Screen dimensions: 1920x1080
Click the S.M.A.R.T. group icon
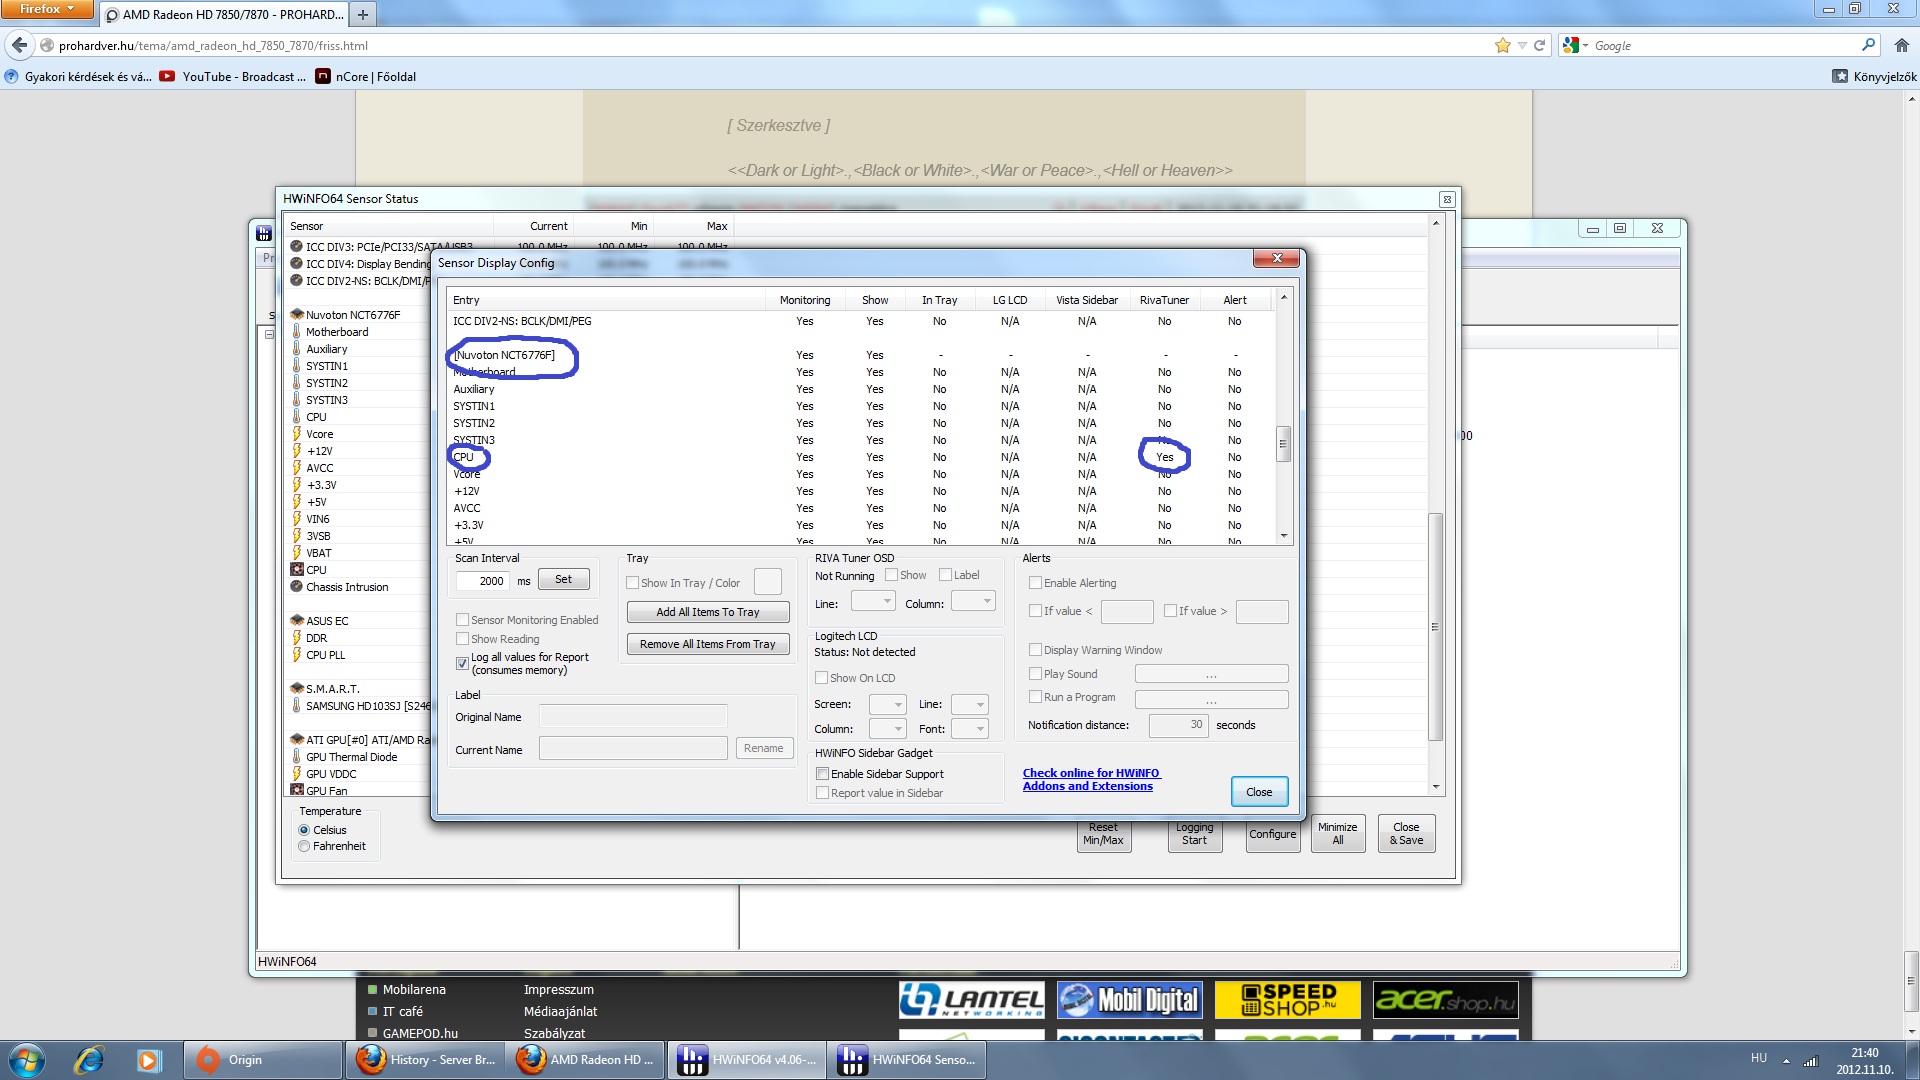297,689
